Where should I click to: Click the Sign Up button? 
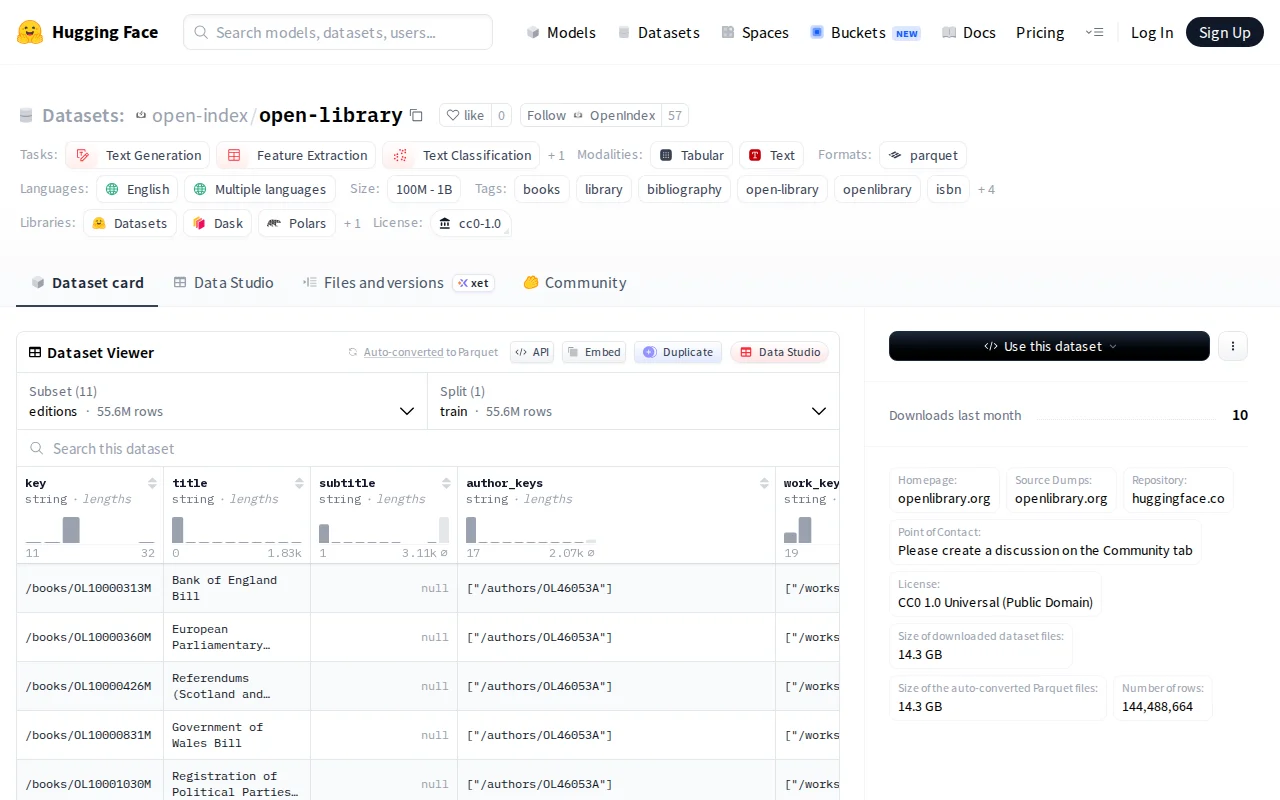click(x=1225, y=32)
